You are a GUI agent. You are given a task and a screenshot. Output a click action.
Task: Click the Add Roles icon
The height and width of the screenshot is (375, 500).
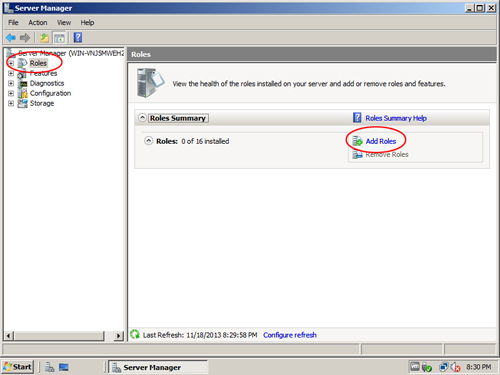(x=357, y=141)
